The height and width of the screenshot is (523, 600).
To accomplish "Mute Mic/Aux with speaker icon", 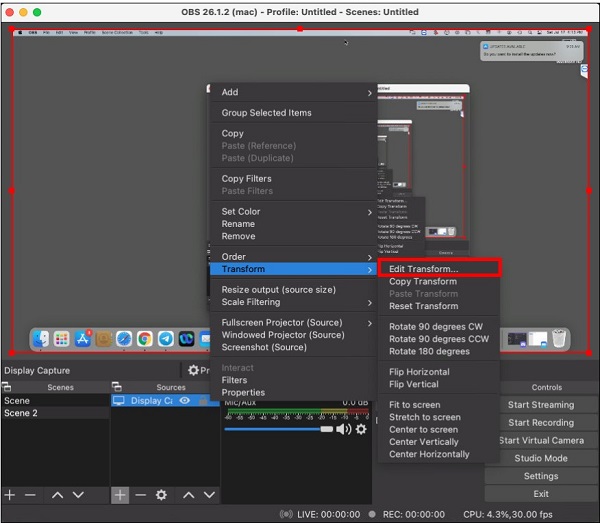I will click(343, 429).
